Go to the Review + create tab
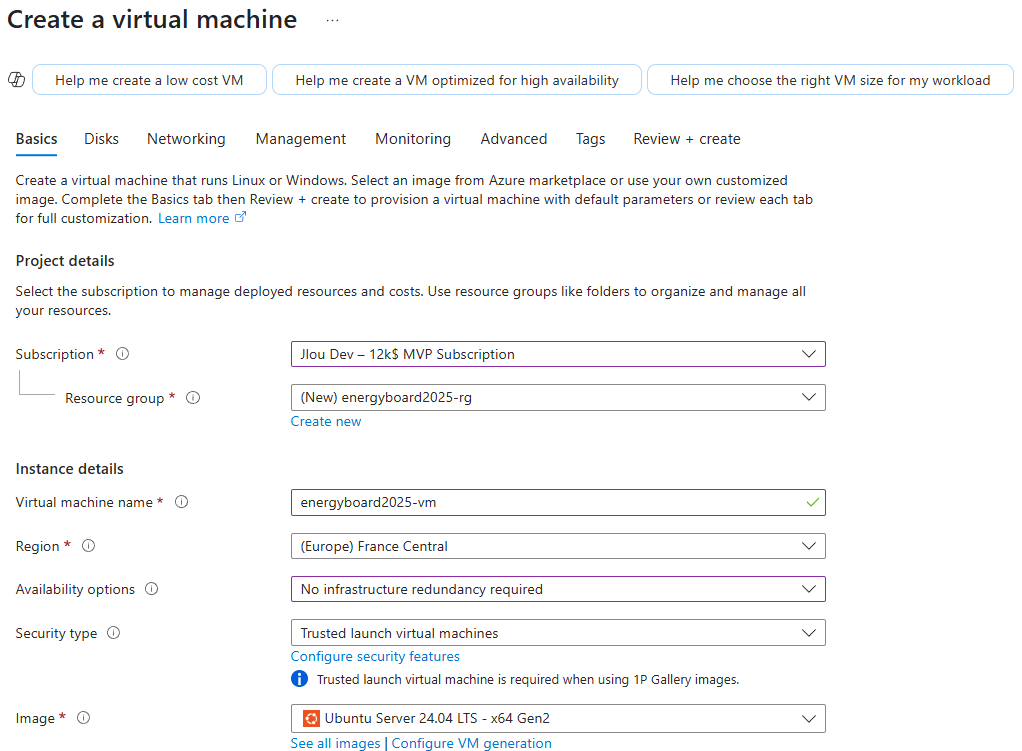 [686, 139]
